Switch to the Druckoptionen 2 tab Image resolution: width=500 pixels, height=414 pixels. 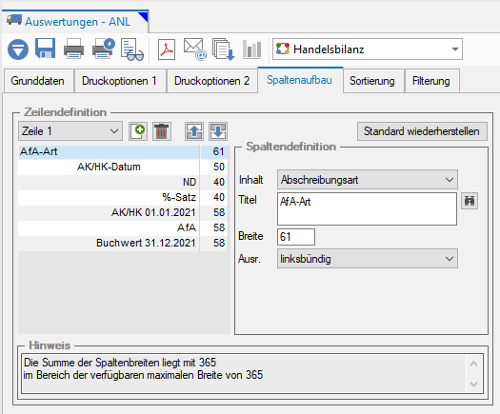point(212,81)
